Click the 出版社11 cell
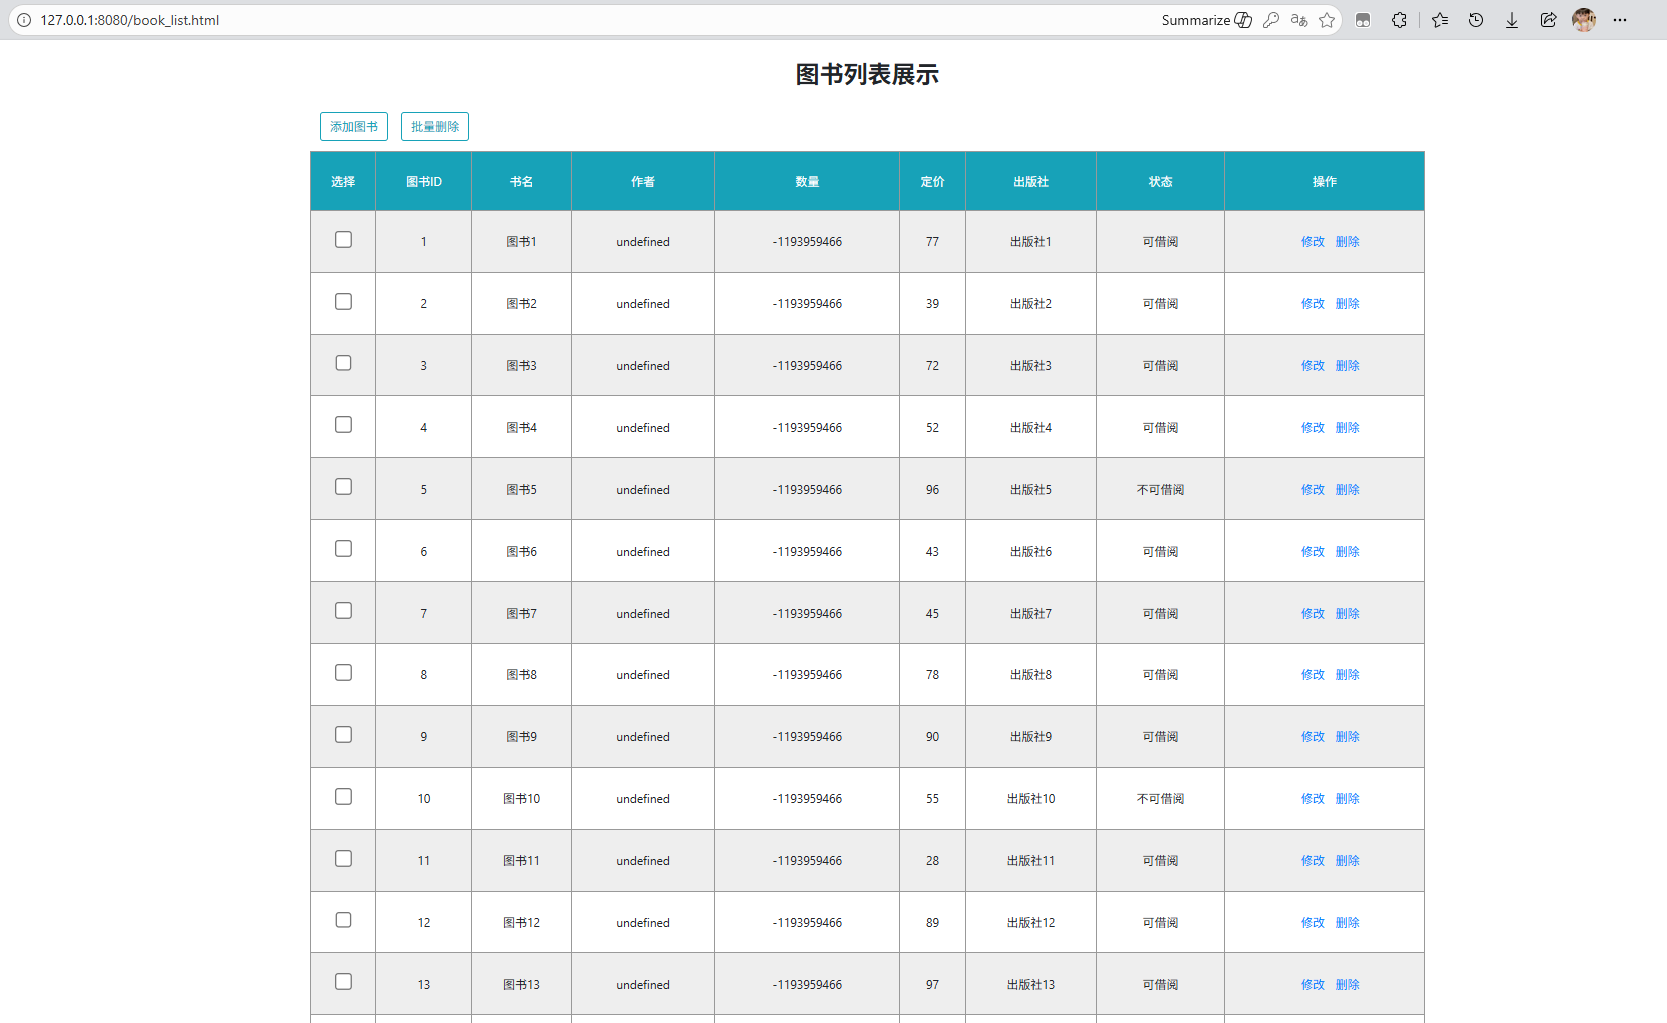The height and width of the screenshot is (1023, 1667). 1031,861
